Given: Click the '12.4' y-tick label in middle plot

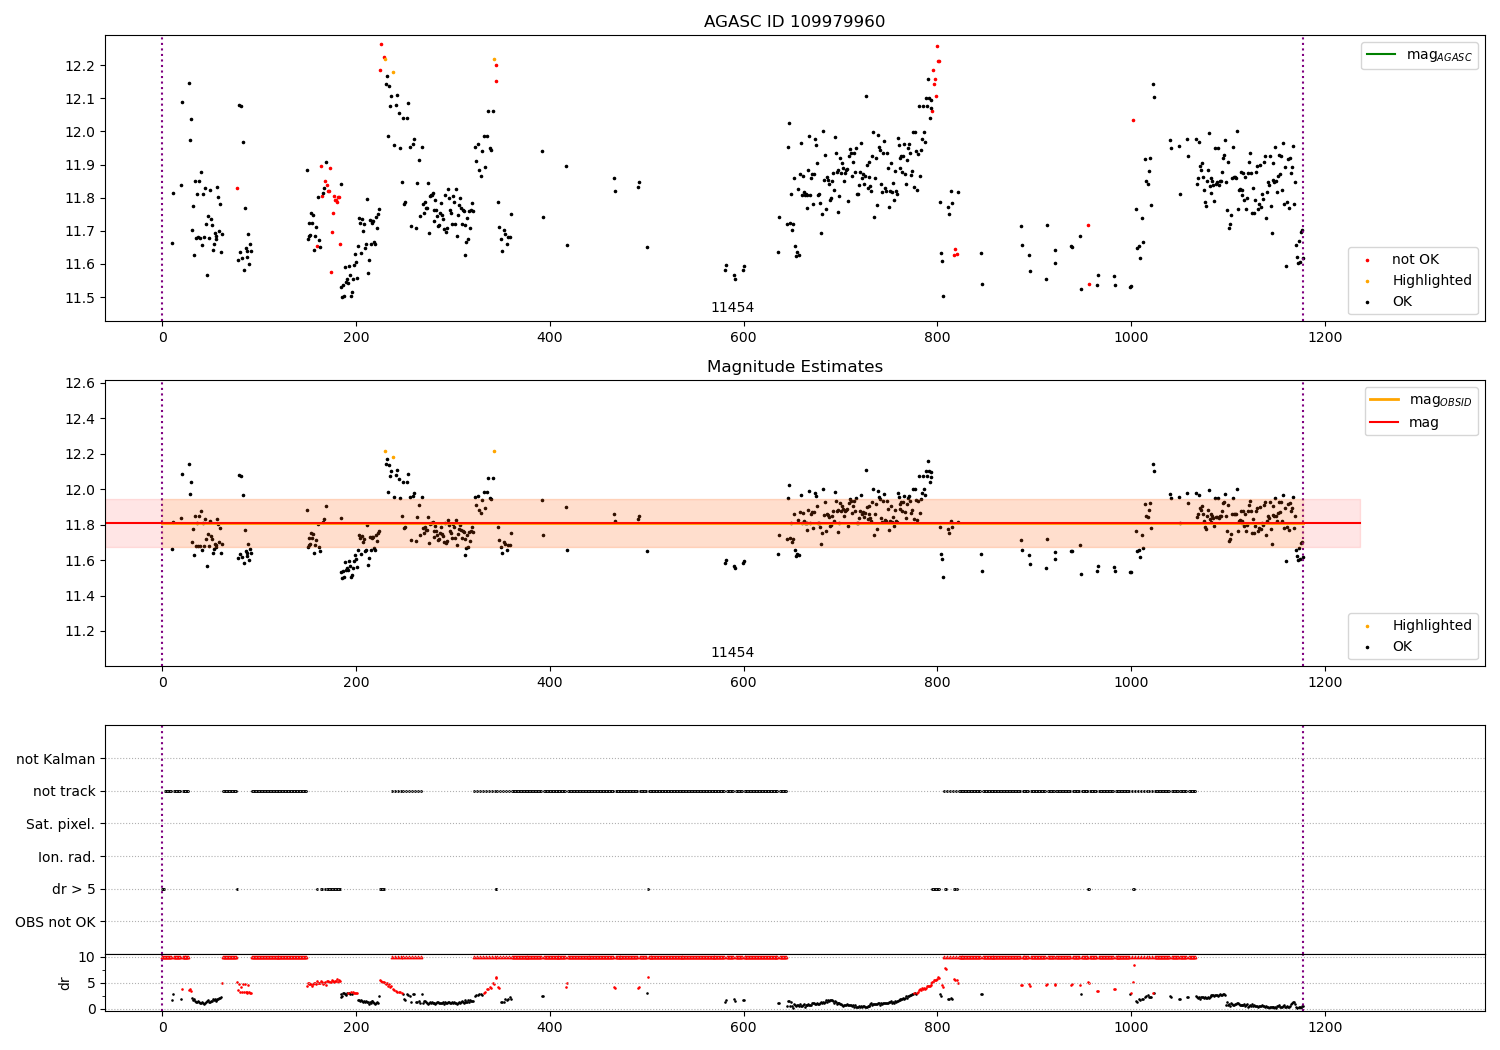Looking at the screenshot, I should click(81, 419).
